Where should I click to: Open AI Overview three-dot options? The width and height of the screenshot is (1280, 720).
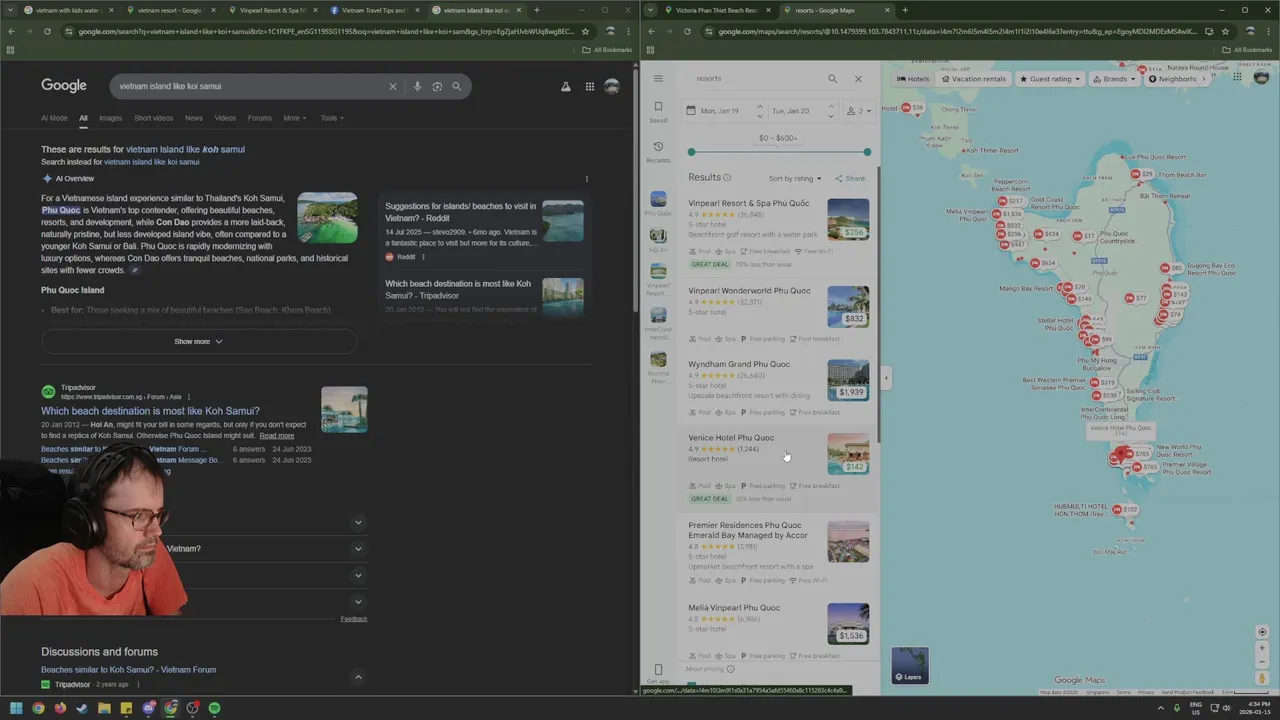[x=587, y=179]
